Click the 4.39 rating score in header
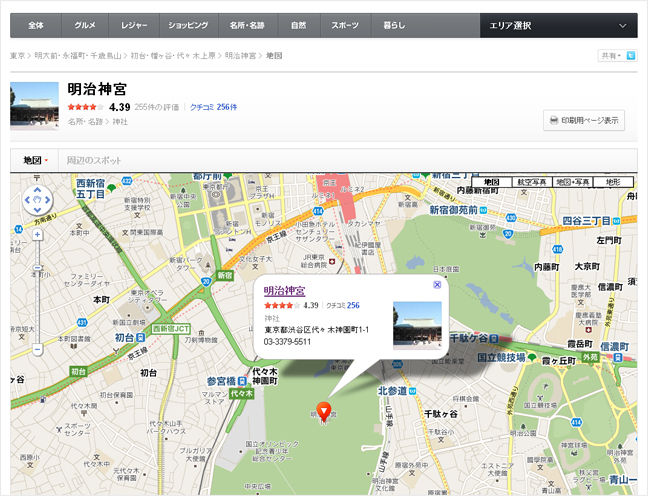This screenshot has height=496, width=648. pyautogui.click(x=119, y=107)
